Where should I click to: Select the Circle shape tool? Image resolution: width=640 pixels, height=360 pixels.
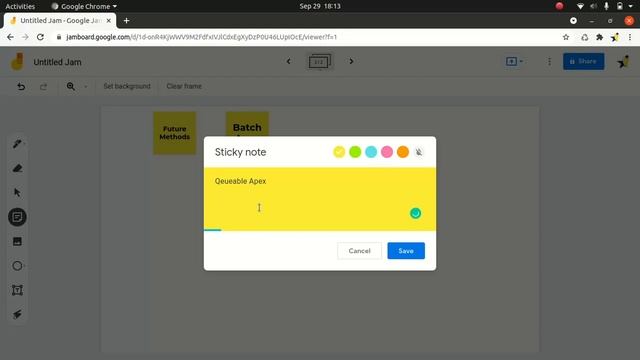pos(17,266)
